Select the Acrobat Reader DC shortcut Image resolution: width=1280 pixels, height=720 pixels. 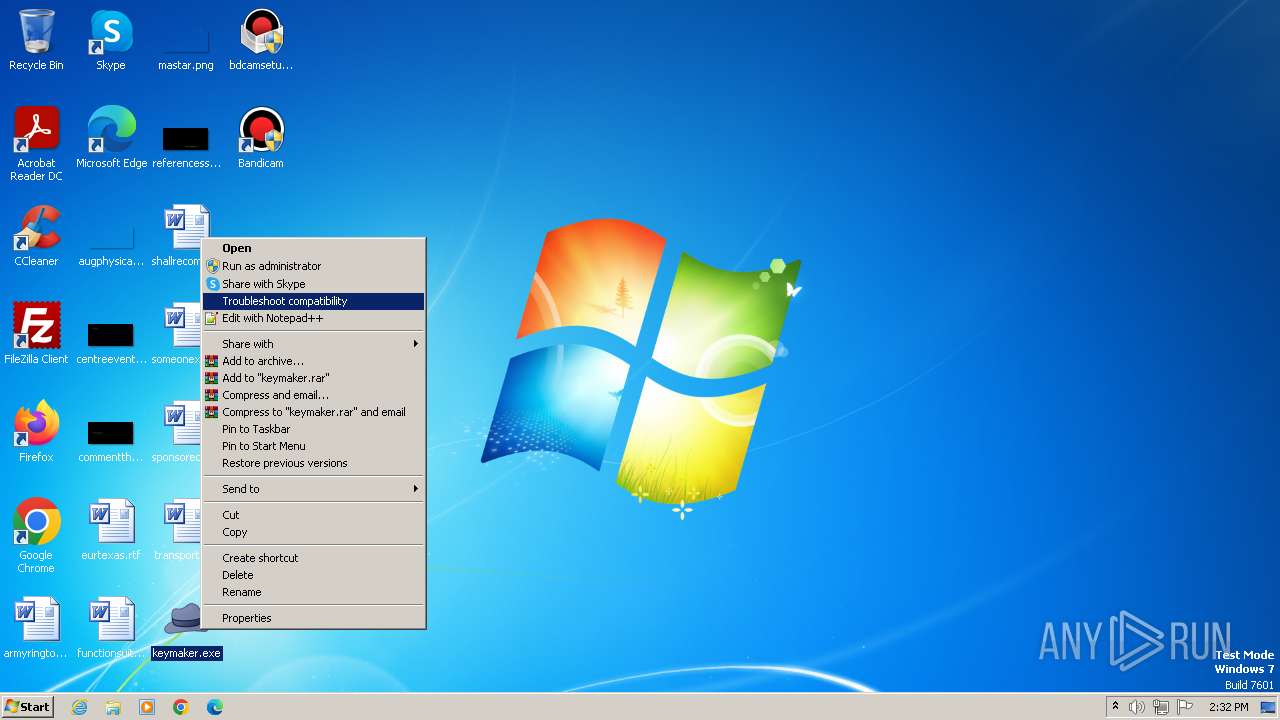[36, 144]
